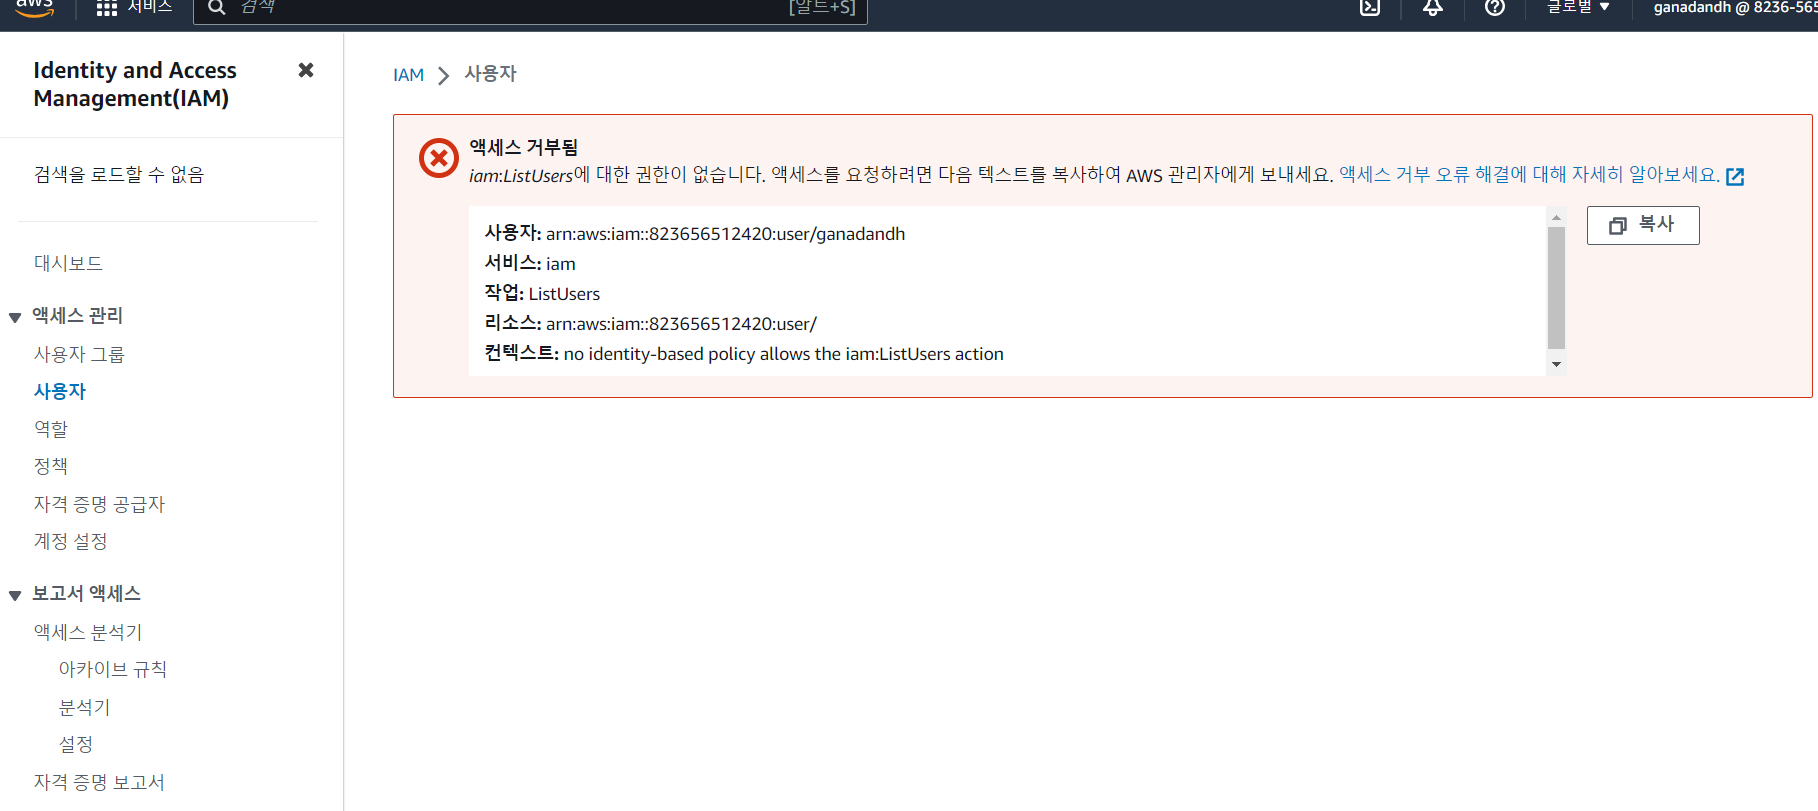Viewport: 1818px width, 811px height.
Task: Open 계정 설정 in sidebar
Action: pyautogui.click(x=70, y=541)
